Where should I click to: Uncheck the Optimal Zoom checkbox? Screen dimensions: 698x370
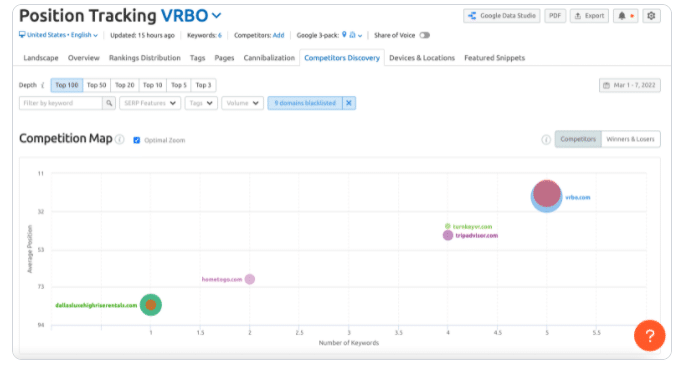[x=137, y=140]
